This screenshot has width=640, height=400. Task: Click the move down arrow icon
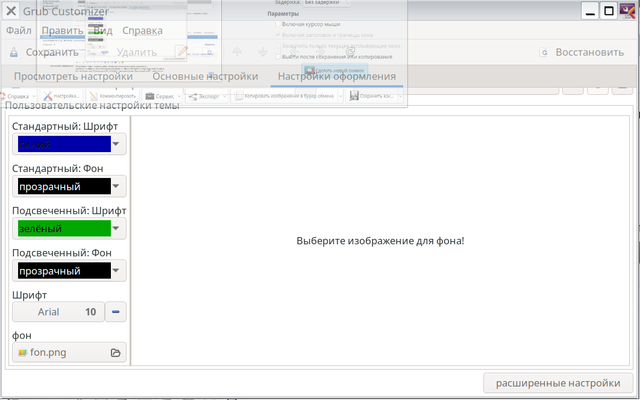coord(263,52)
